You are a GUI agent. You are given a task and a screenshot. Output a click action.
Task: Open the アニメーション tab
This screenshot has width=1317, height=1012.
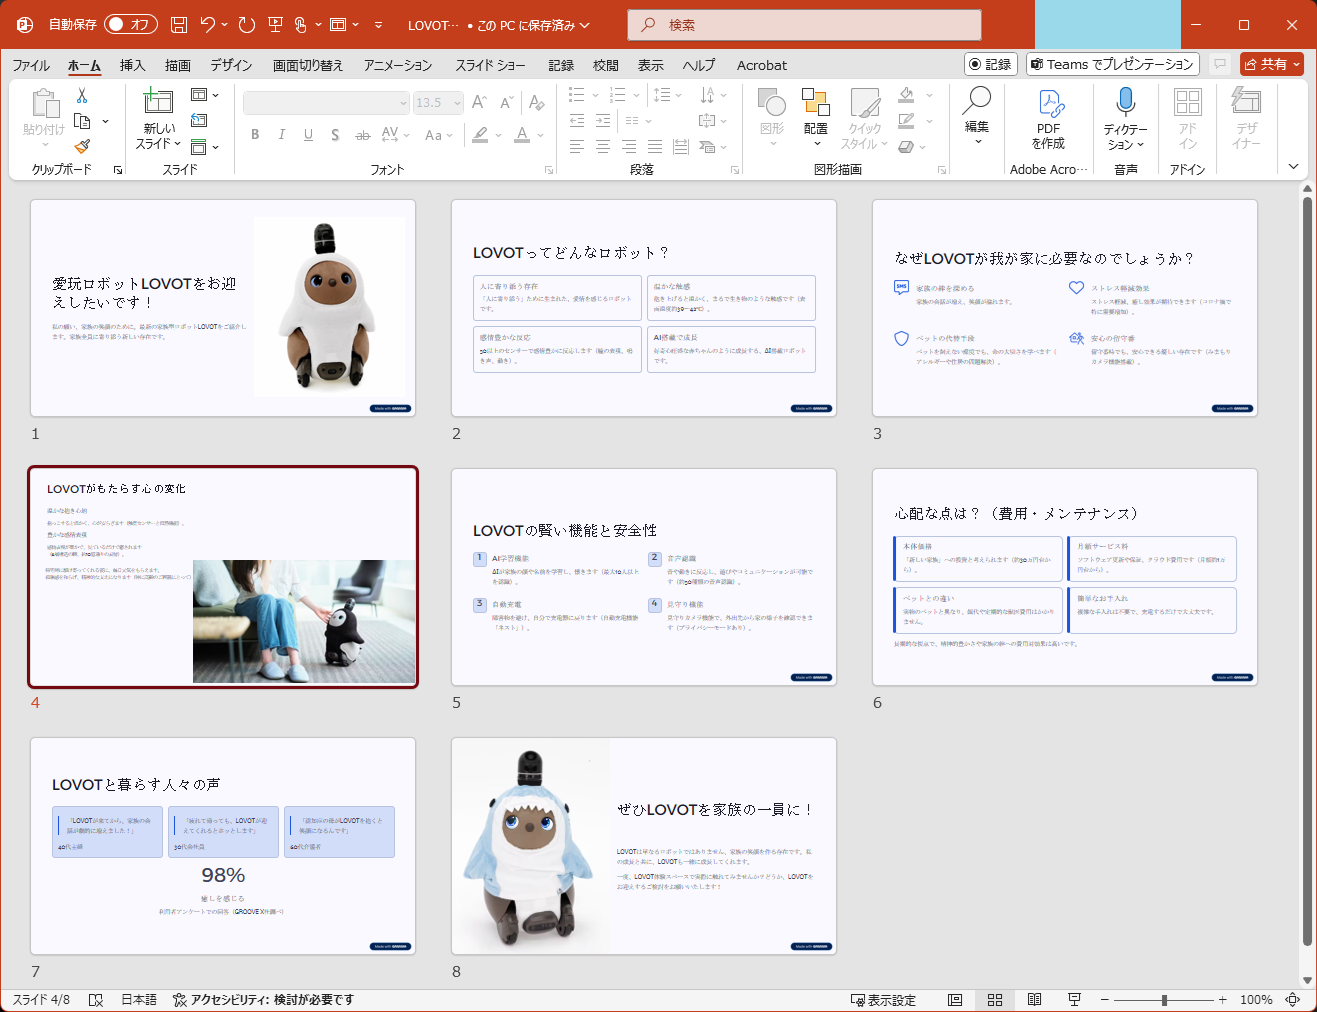pos(398,65)
